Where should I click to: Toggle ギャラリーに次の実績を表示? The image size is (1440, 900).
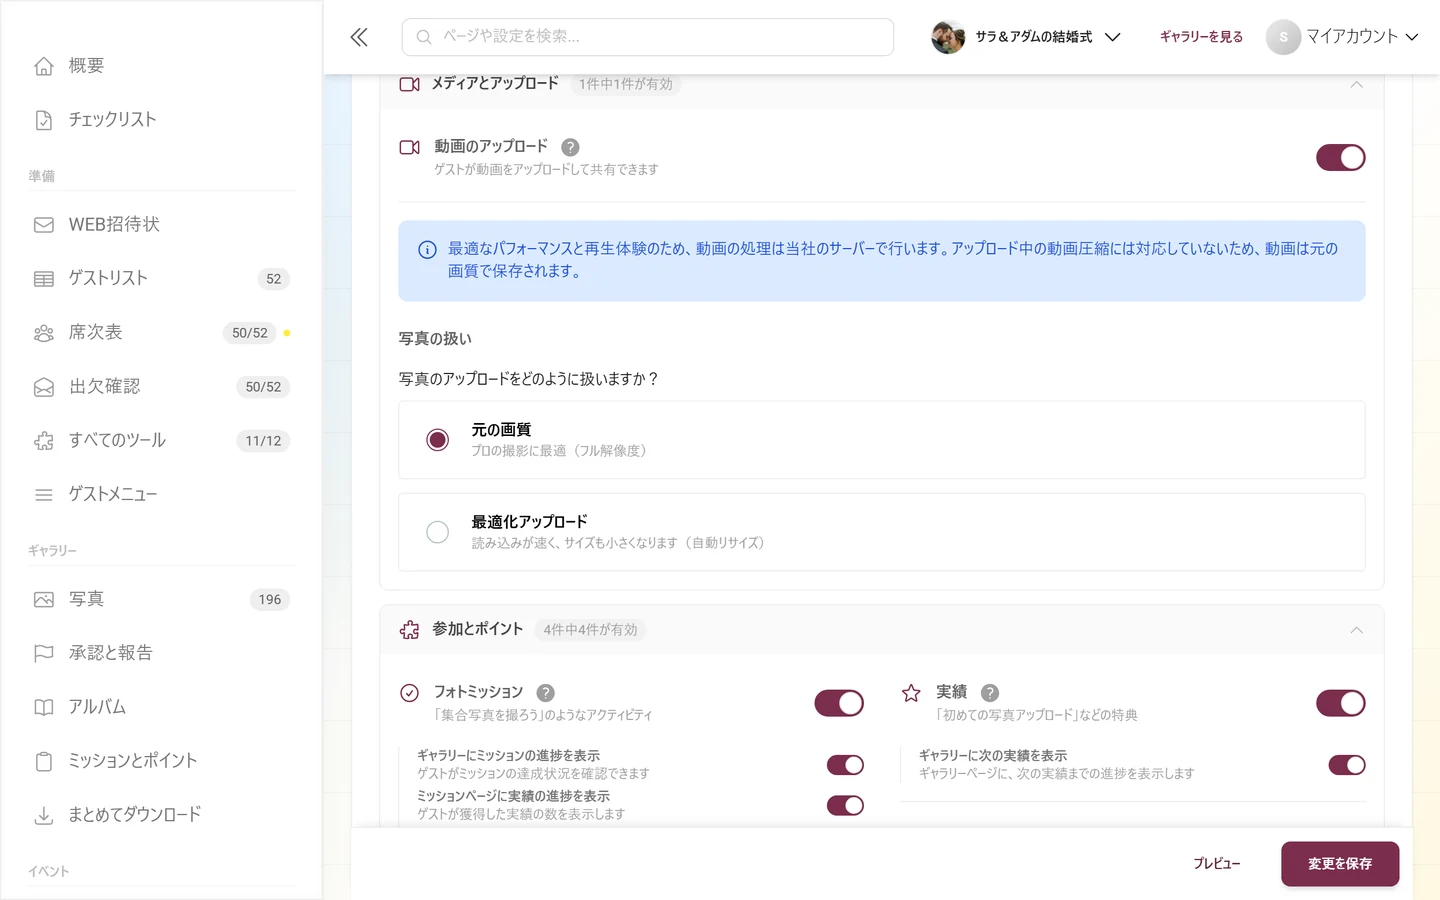click(x=1347, y=765)
